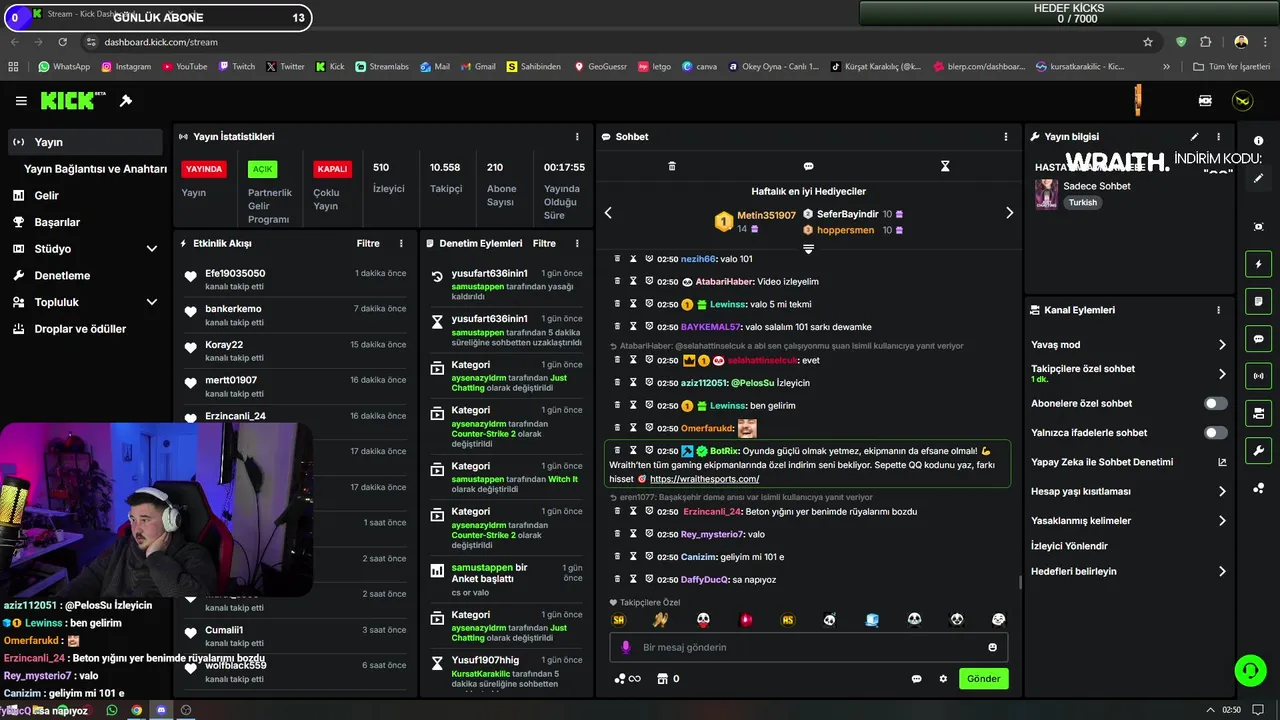Open chat settings gear beside Gönder
Screen dimensions: 1280x720
click(x=943, y=679)
